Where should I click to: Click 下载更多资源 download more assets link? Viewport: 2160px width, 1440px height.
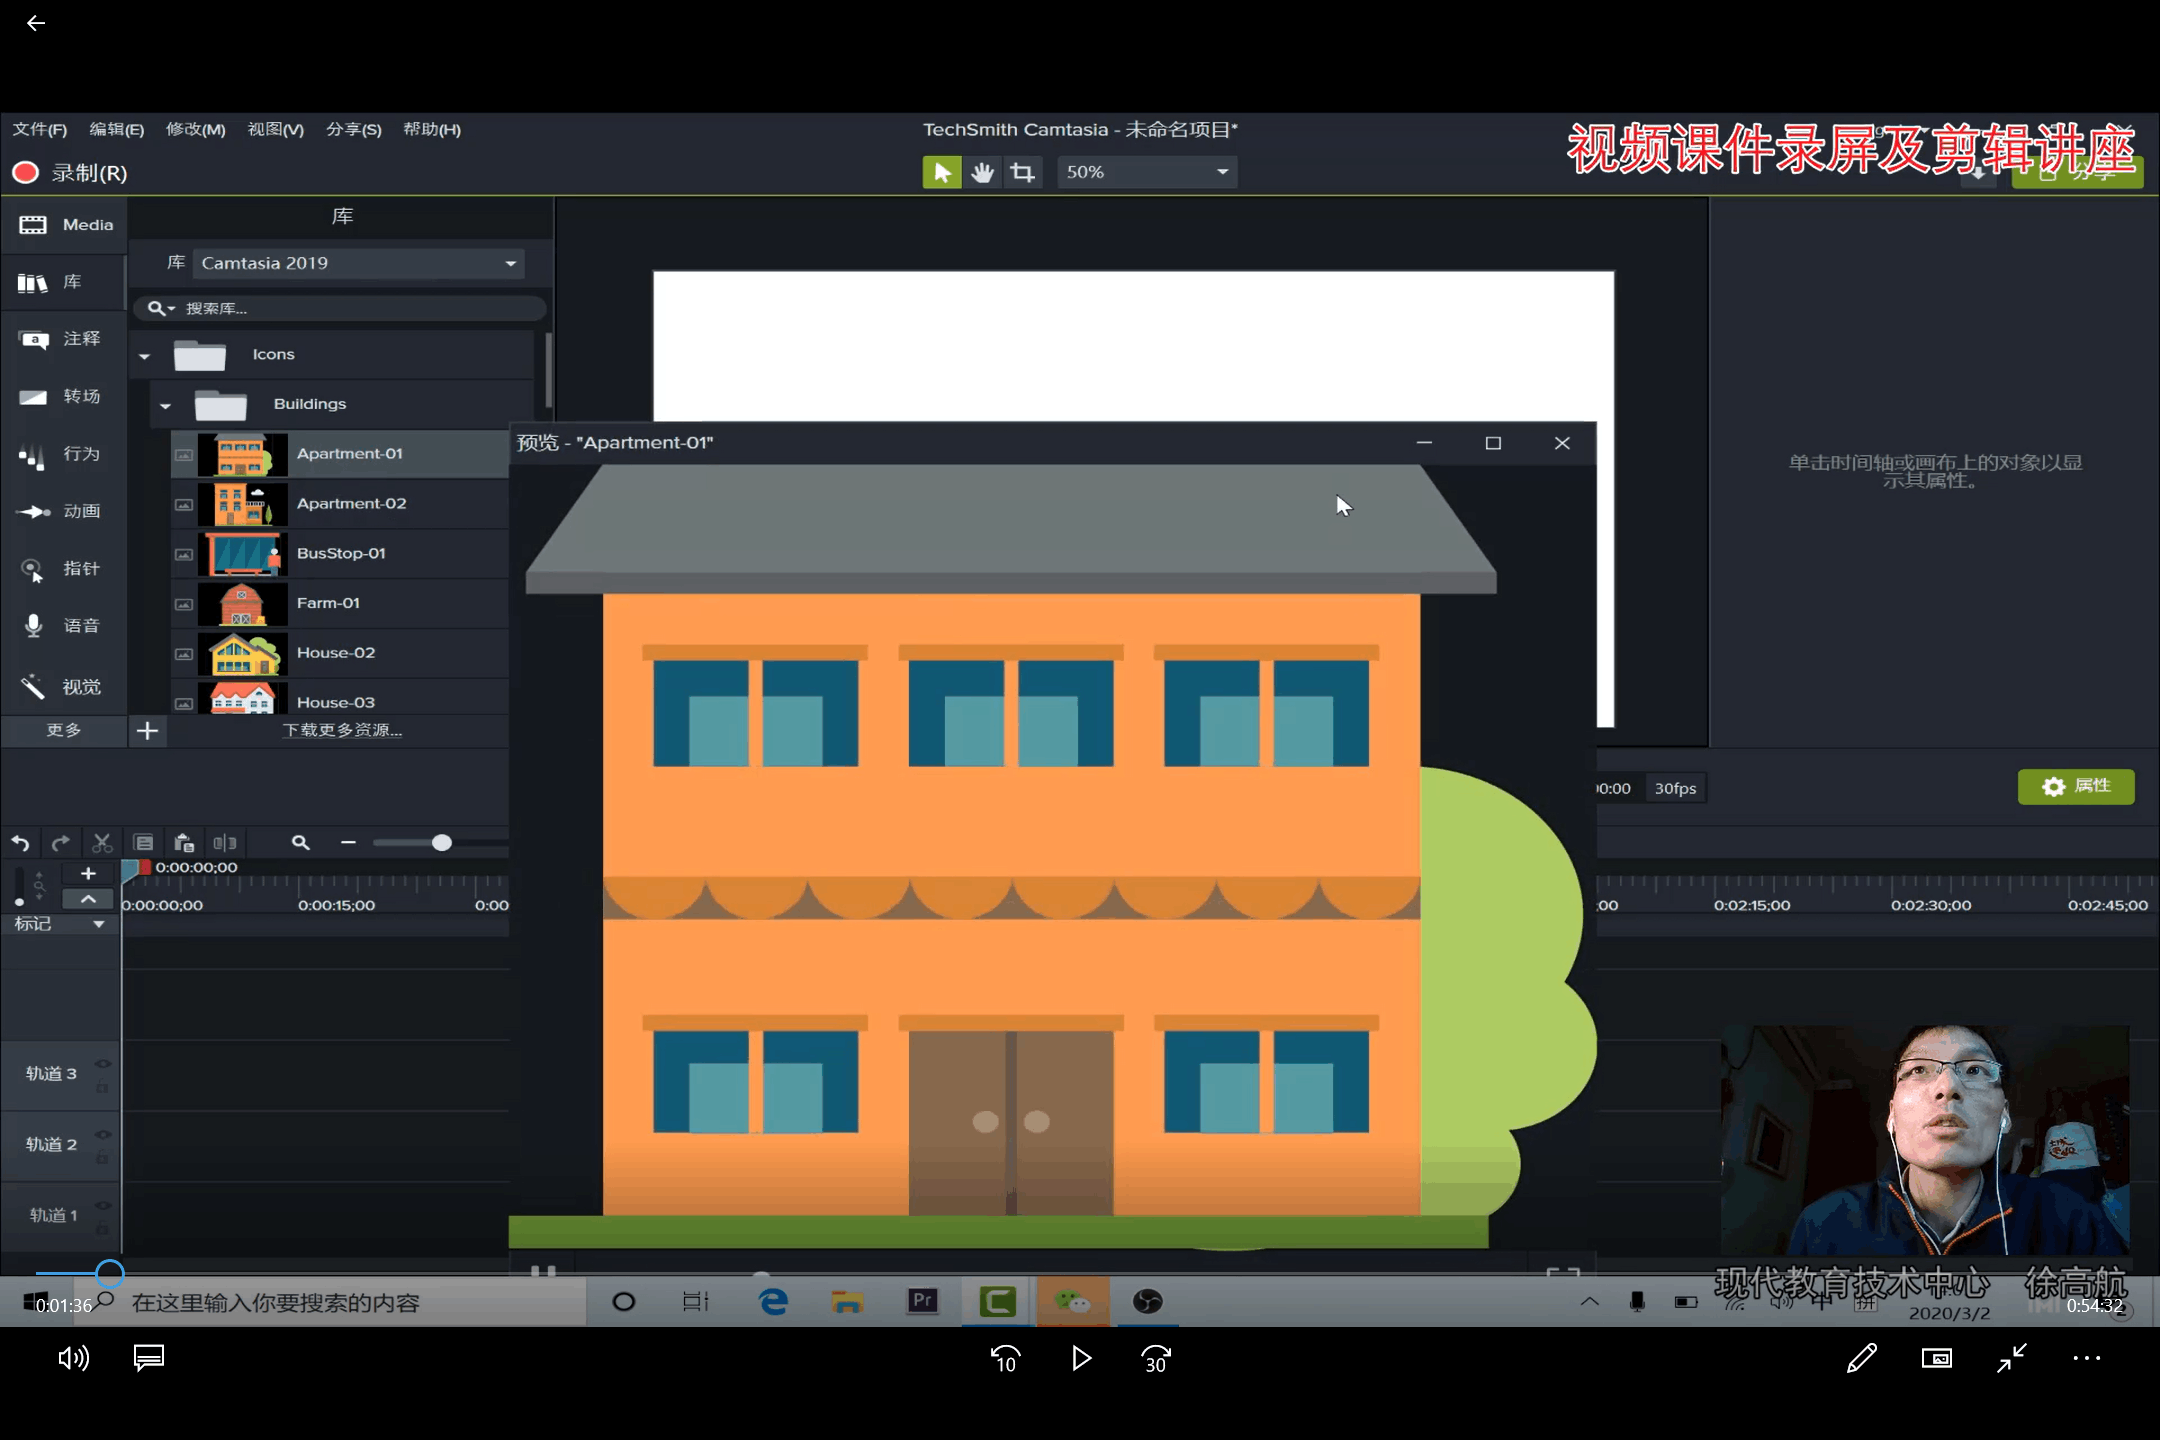342,731
